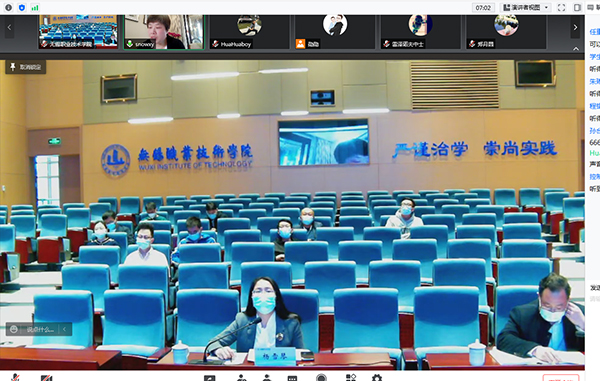Open chat icon in bottom toolbar
The height and width of the screenshot is (381, 600).
click(x=292, y=378)
